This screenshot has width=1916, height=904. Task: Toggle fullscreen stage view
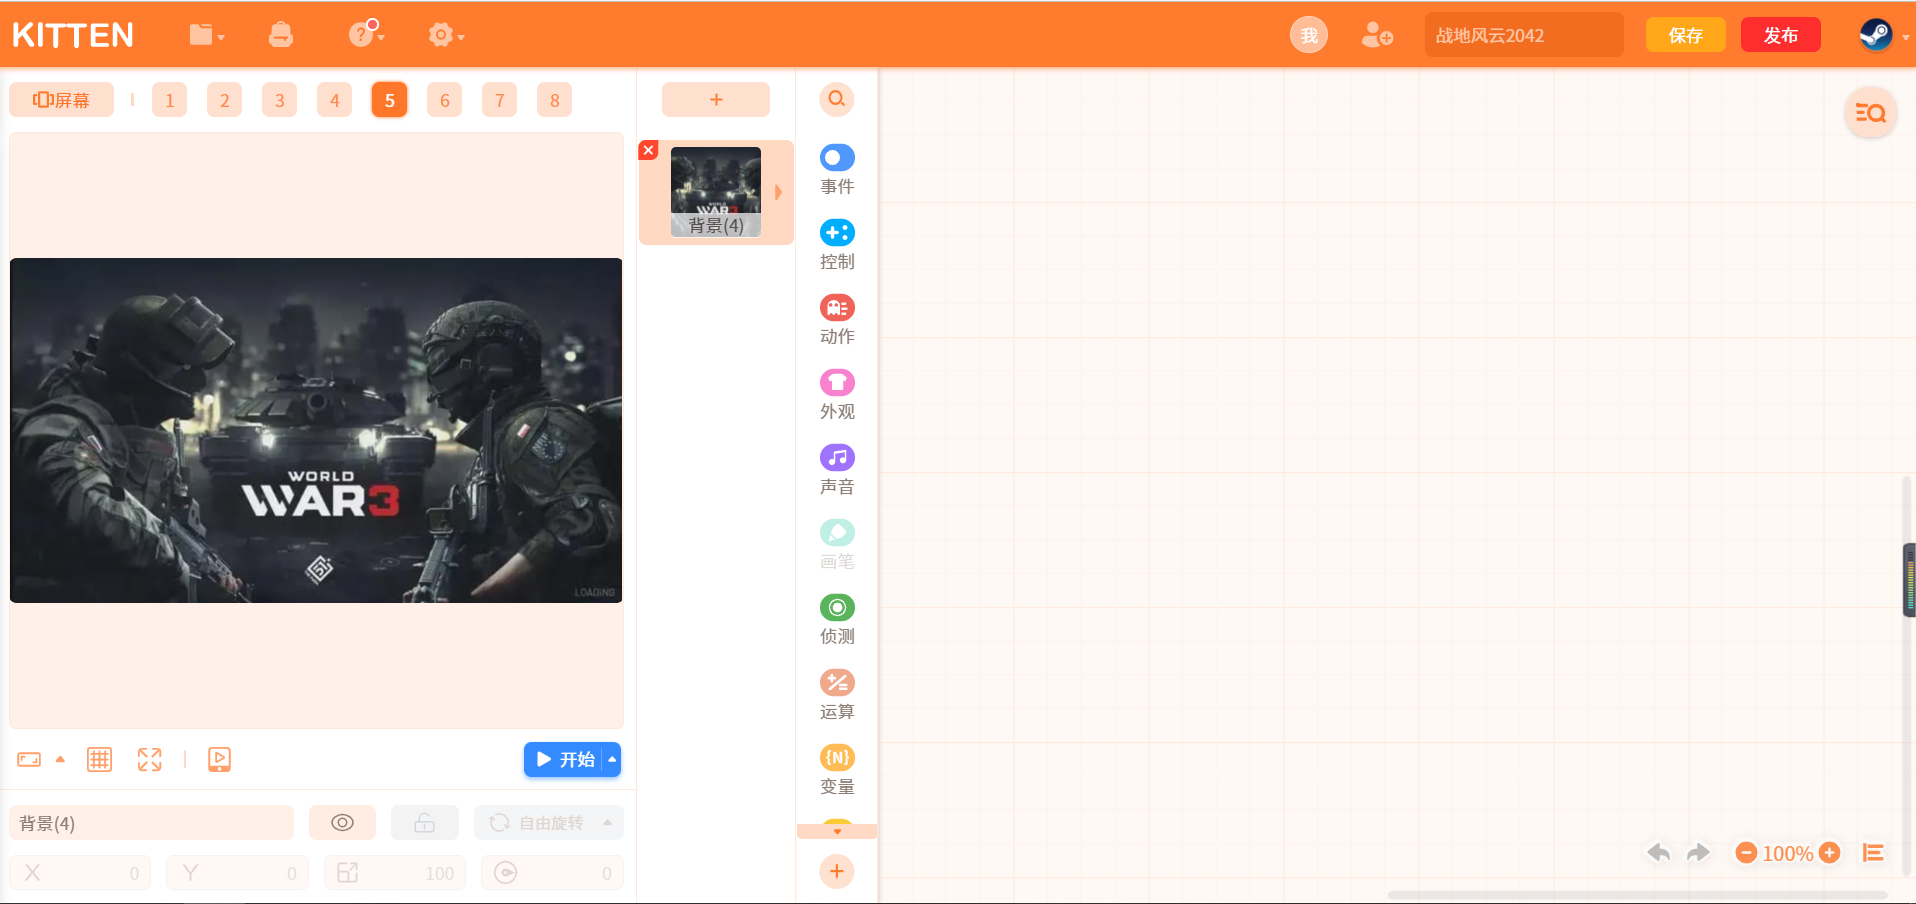(x=149, y=760)
